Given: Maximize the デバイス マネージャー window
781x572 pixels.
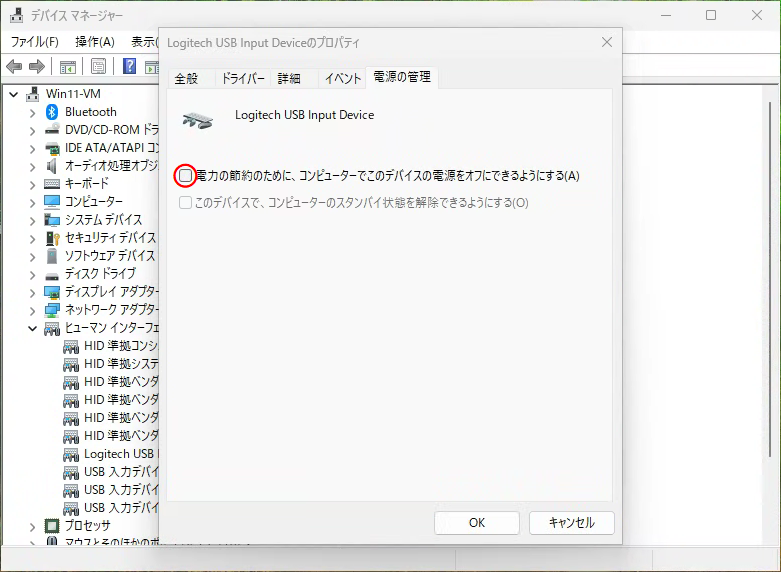Looking at the screenshot, I should (711, 15).
